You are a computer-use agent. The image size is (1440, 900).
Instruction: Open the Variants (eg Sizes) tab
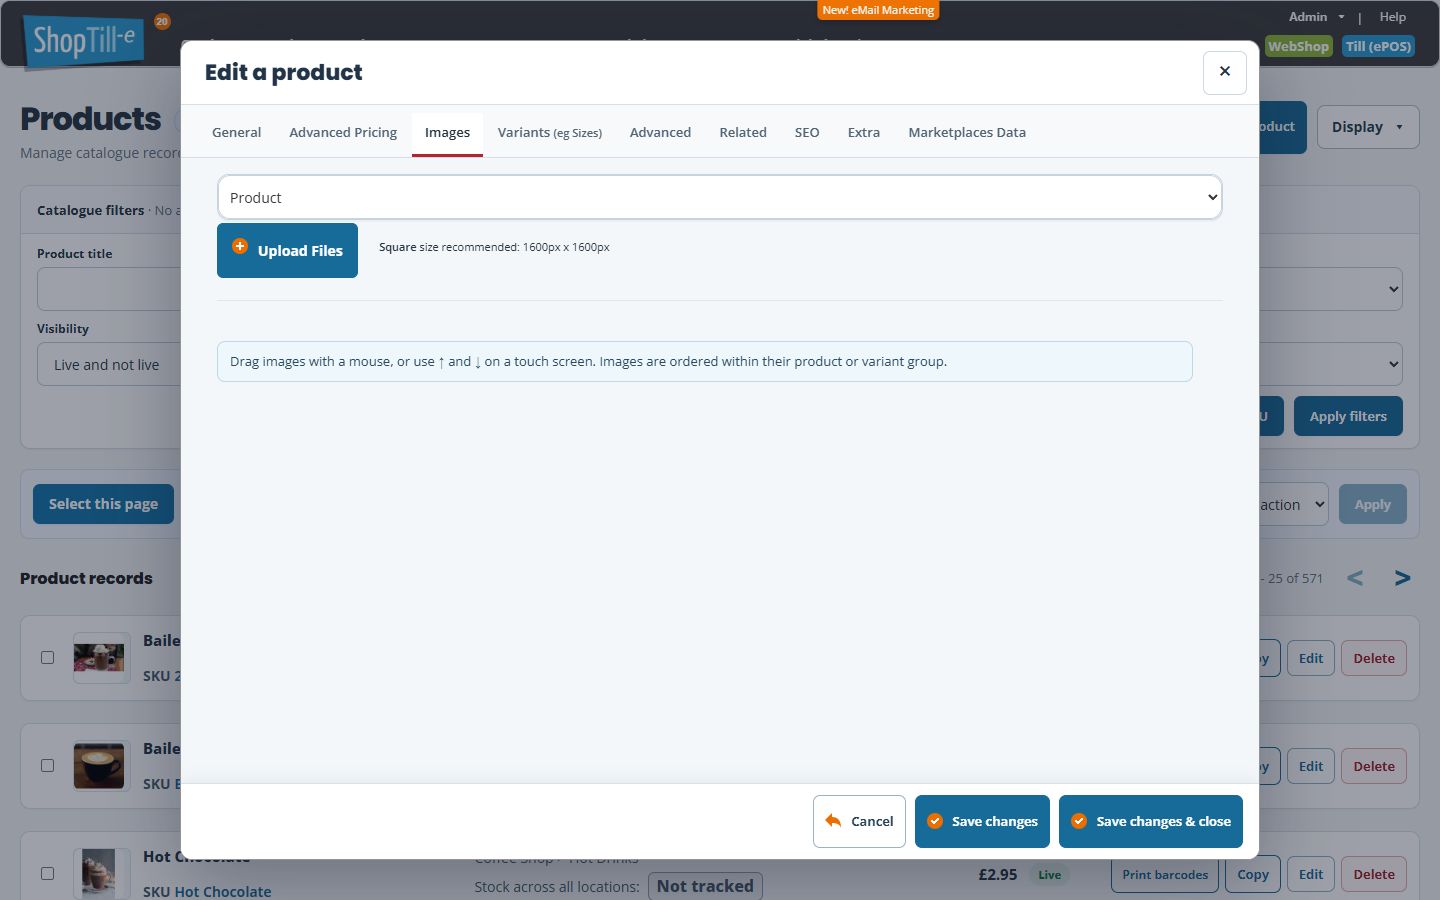(x=550, y=132)
